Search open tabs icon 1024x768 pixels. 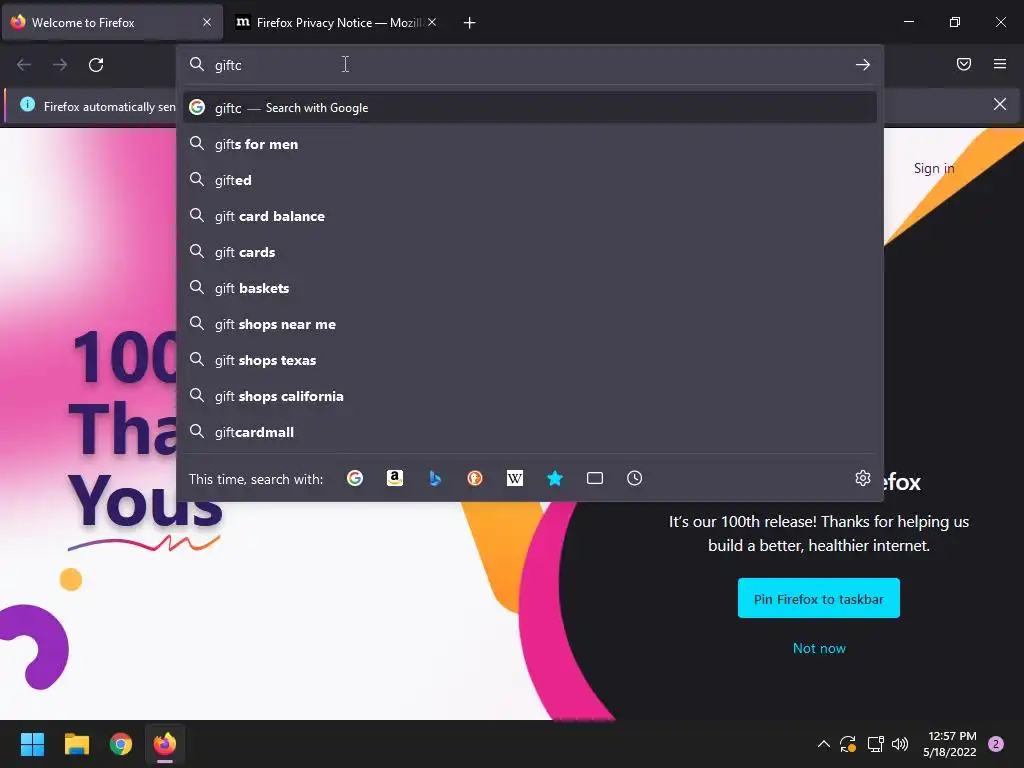click(x=595, y=479)
